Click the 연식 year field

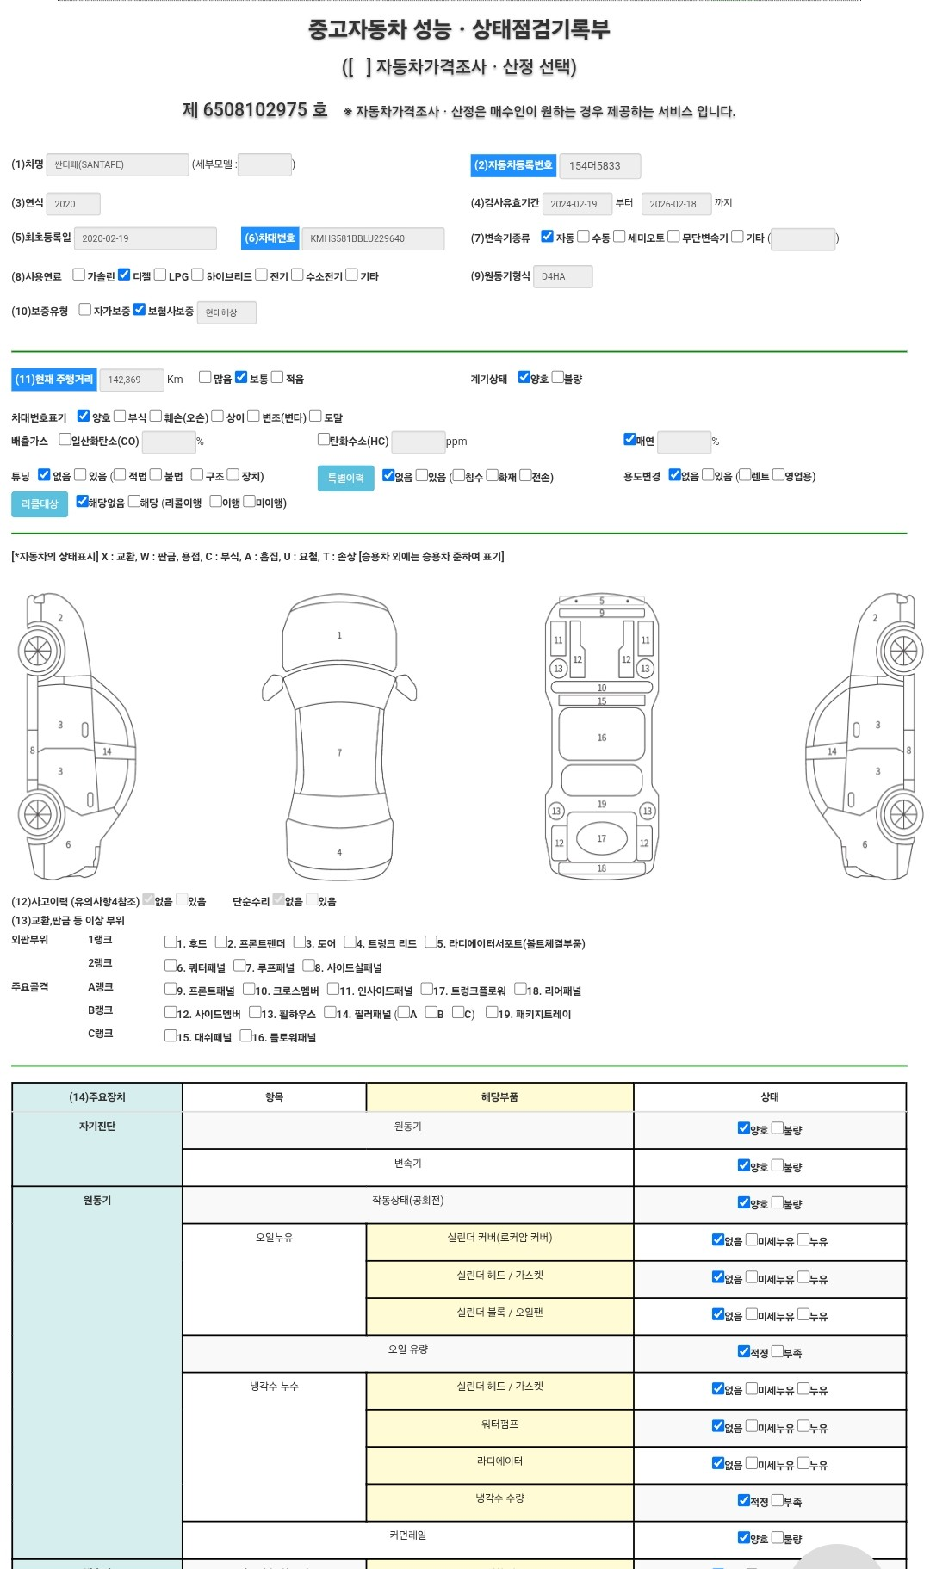pos(73,204)
